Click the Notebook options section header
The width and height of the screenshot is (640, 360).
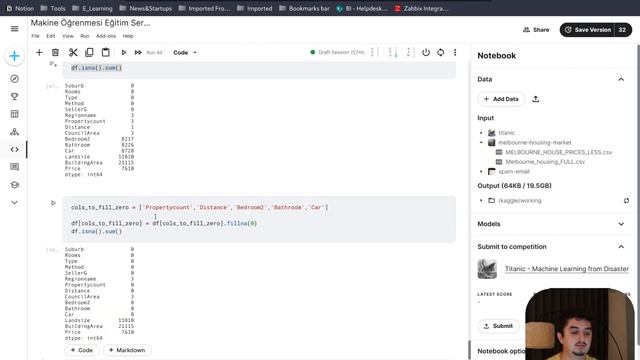click(x=501, y=351)
